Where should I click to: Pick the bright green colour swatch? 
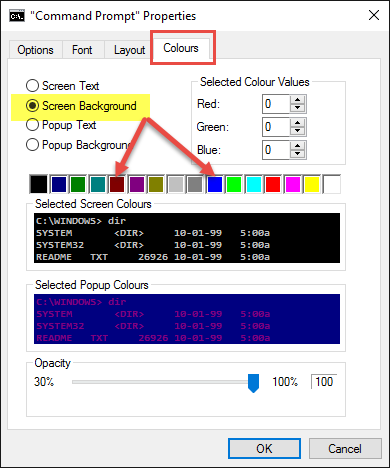click(x=234, y=184)
